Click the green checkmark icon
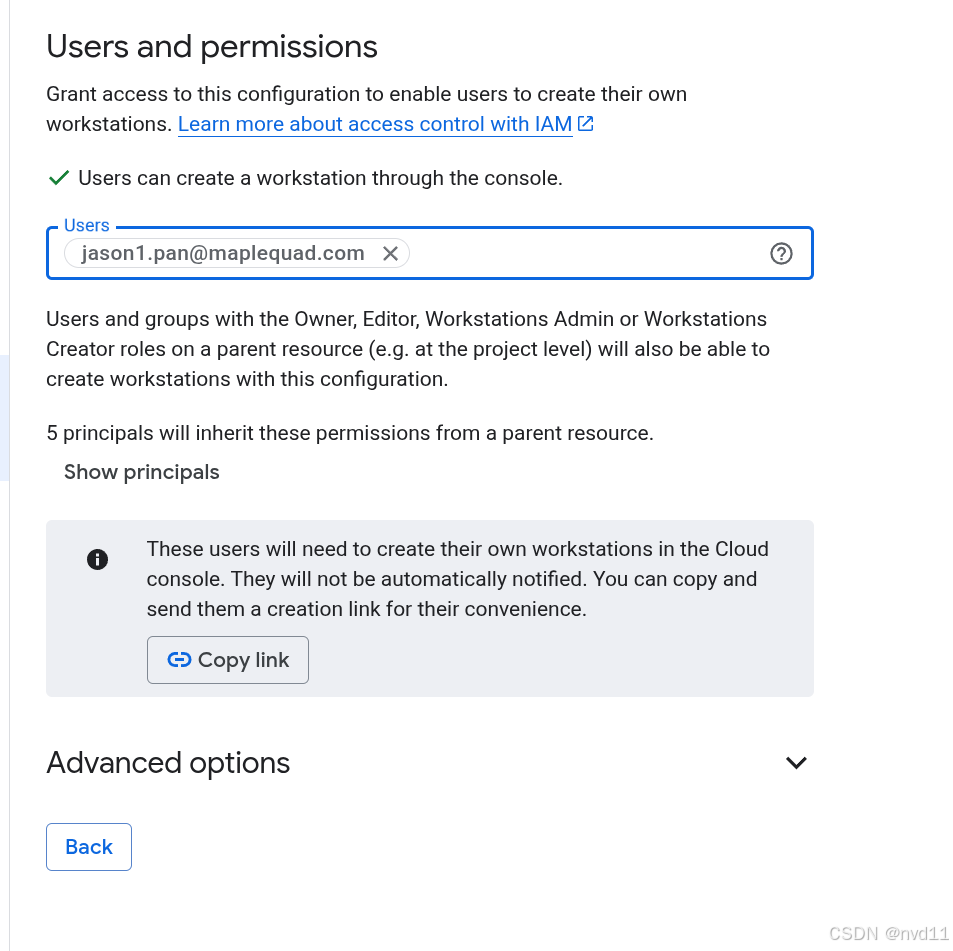This screenshot has width=953, height=951. (x=59, y=178)
